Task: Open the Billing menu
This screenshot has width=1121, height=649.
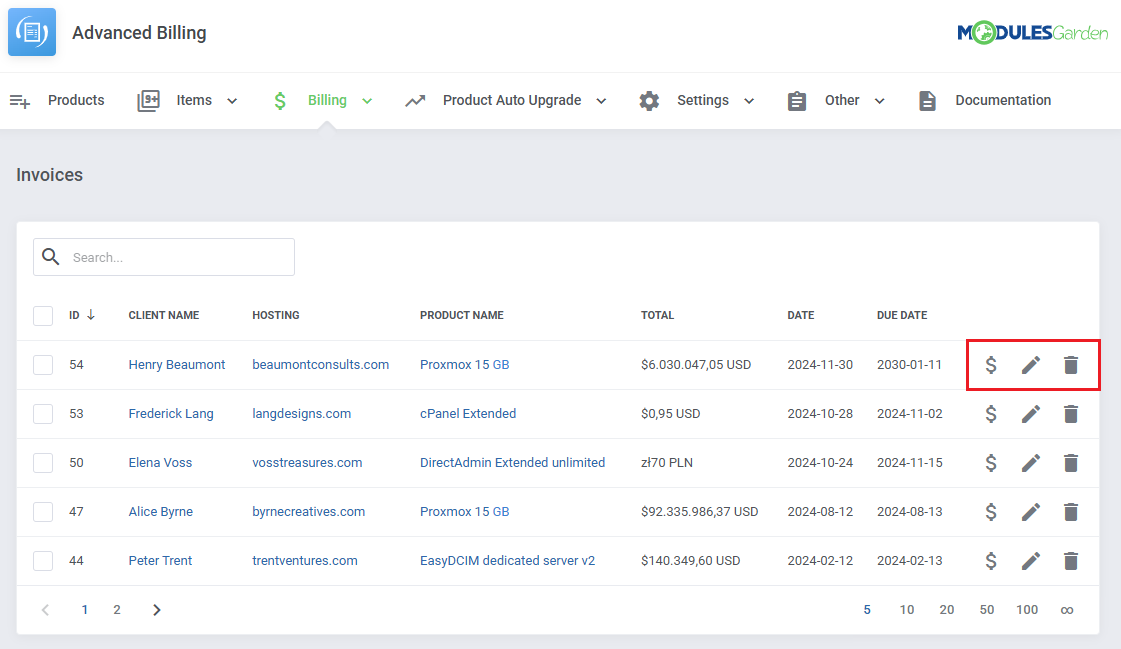Action: 327,100
